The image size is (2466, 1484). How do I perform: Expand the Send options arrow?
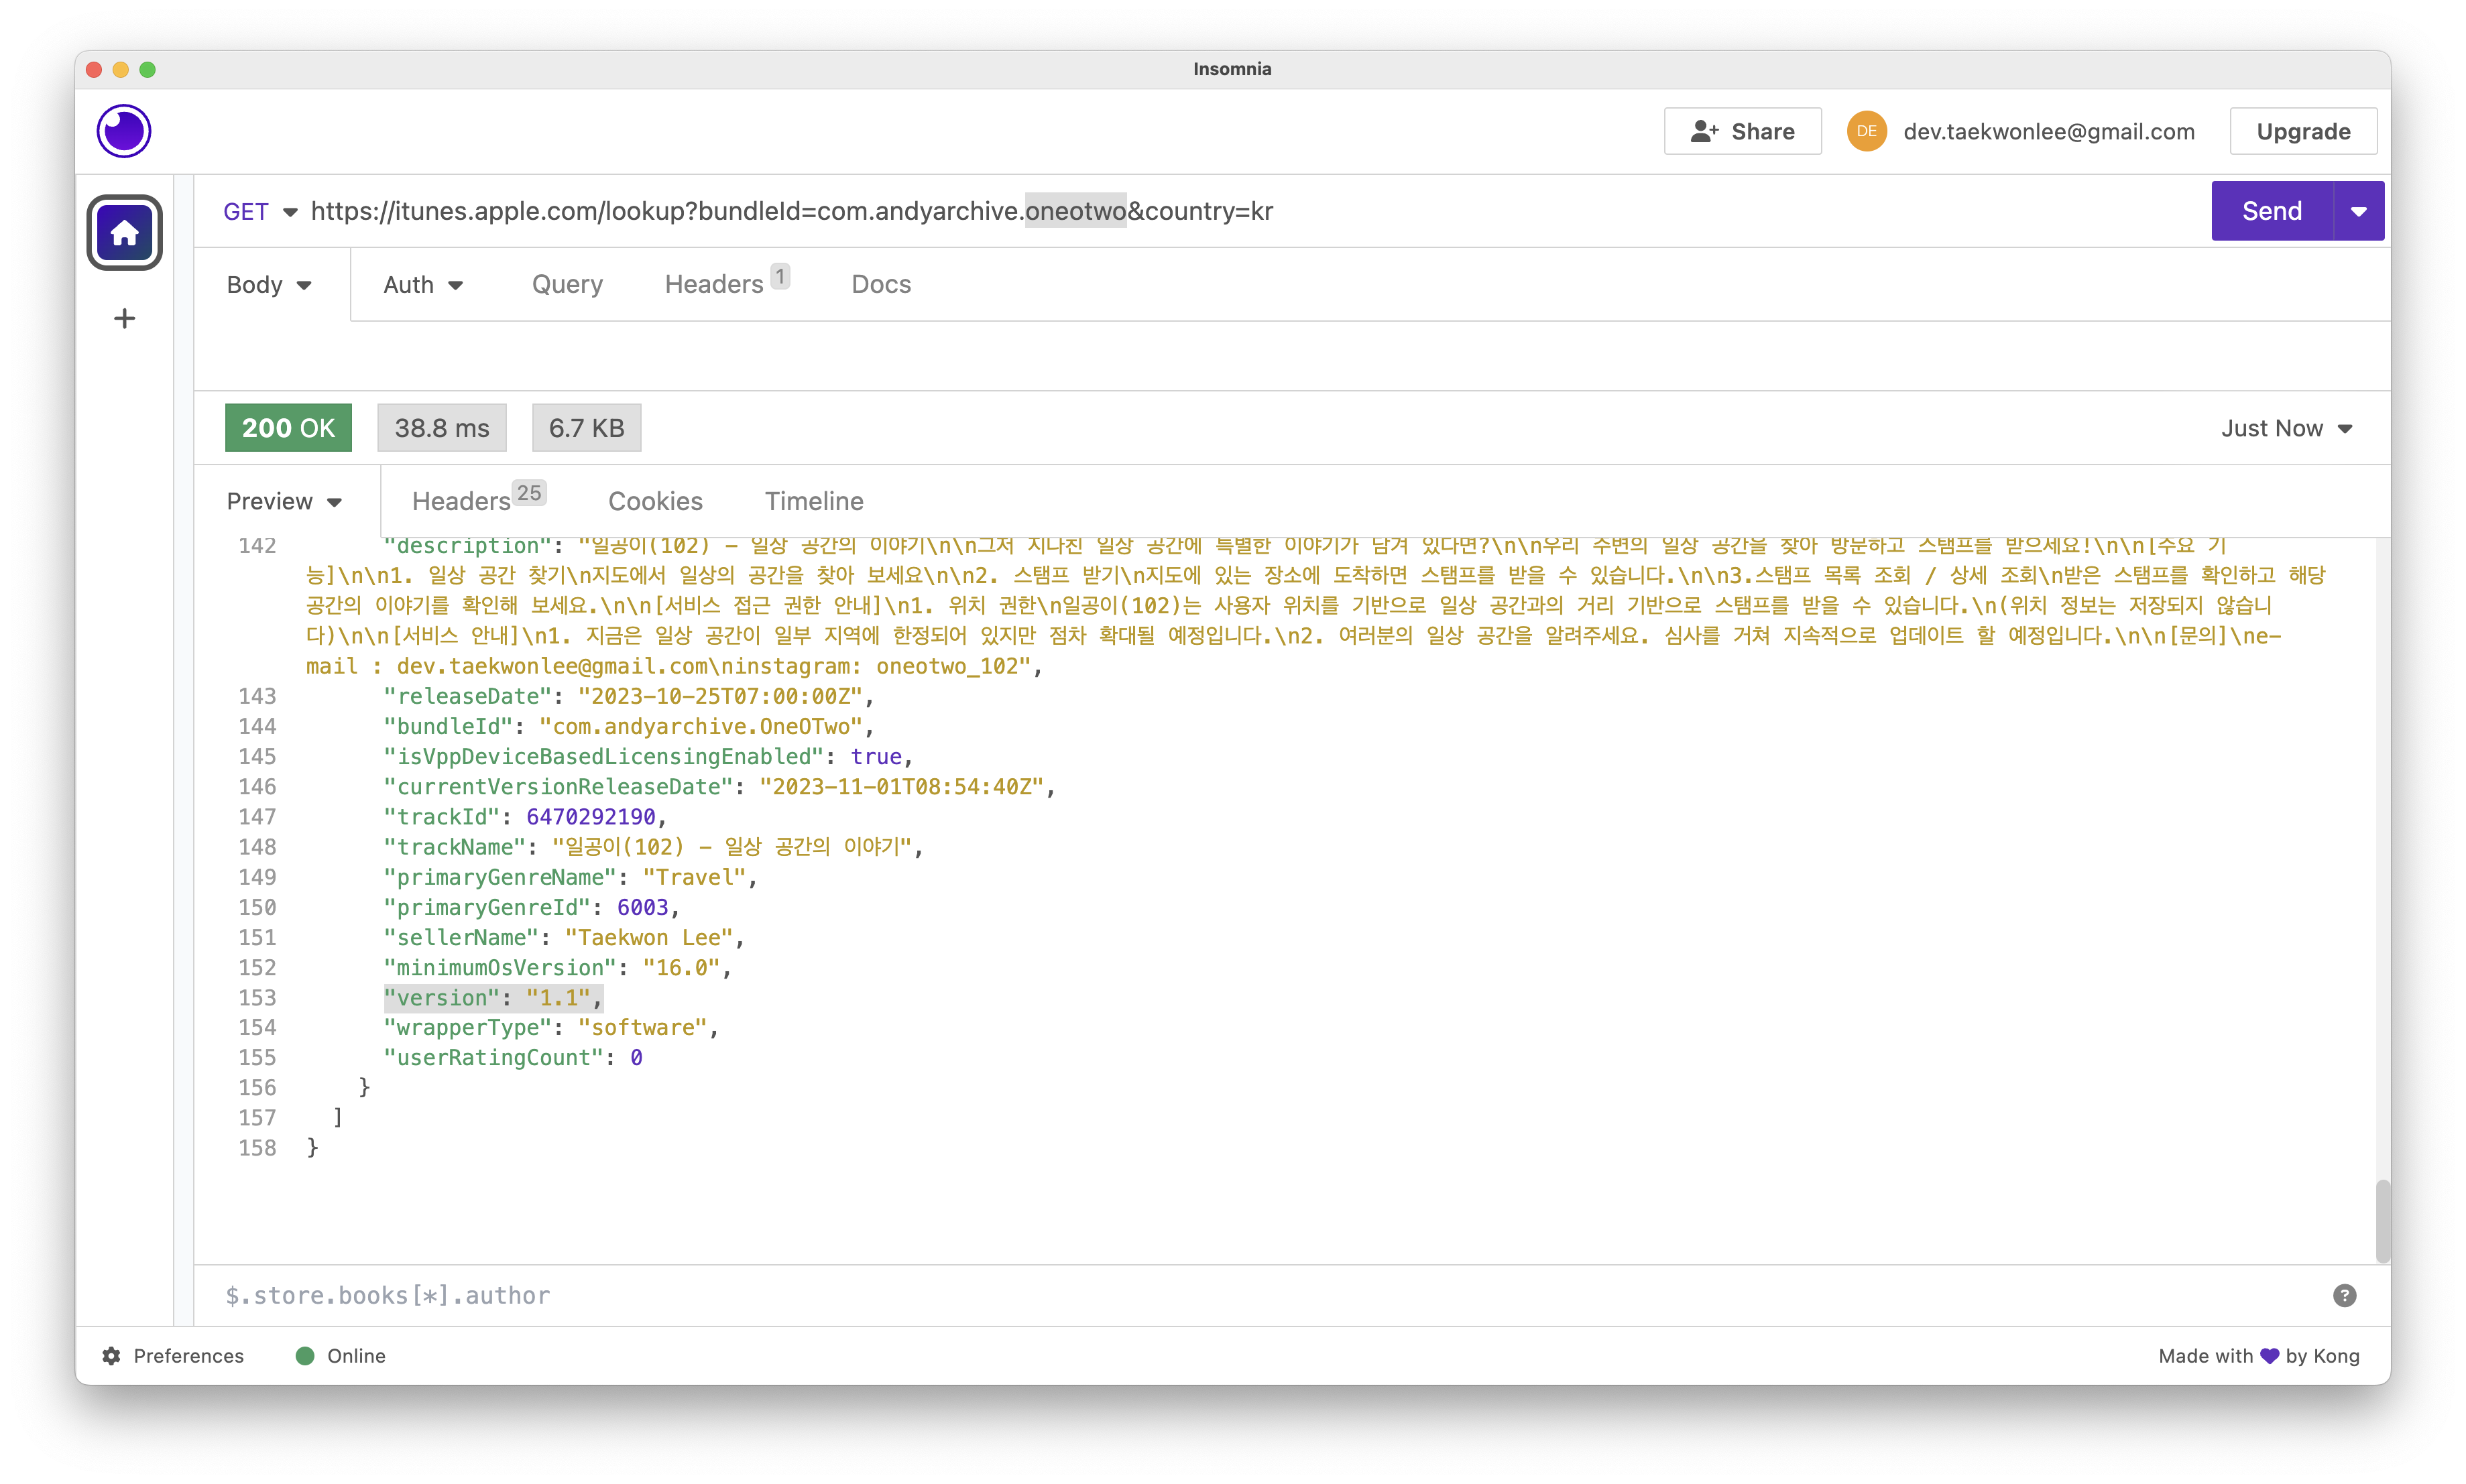tap(2358, 212)
